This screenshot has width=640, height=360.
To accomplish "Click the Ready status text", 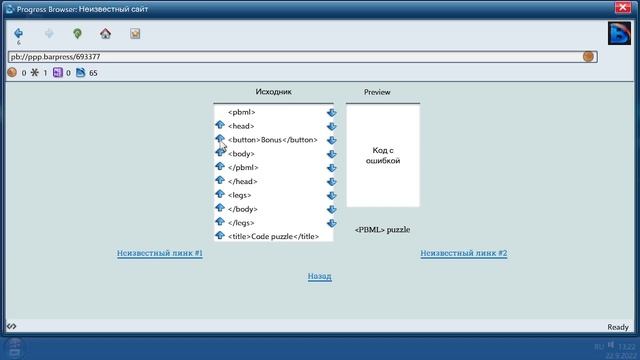I will tap(618, 327).
